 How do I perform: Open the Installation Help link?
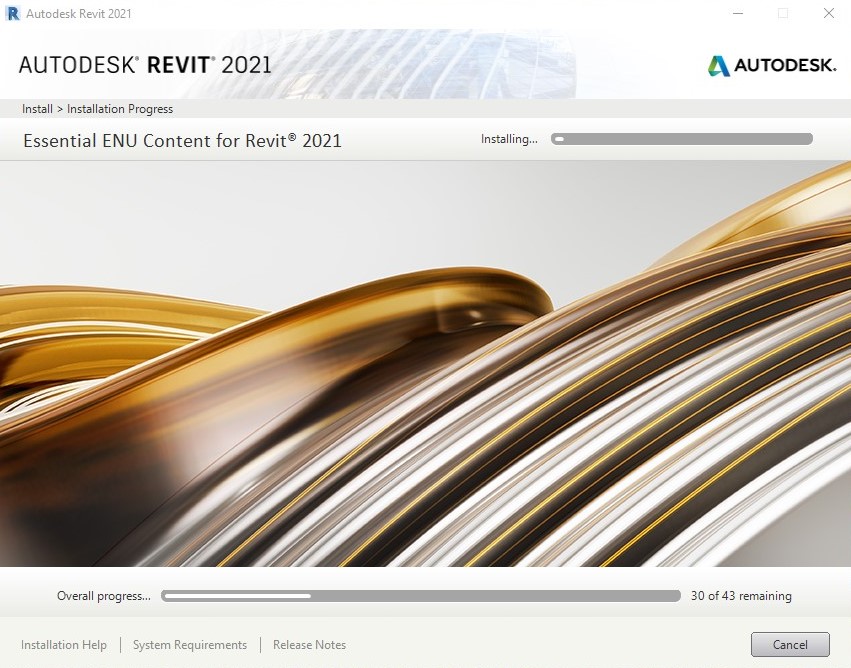click(64, 645)
